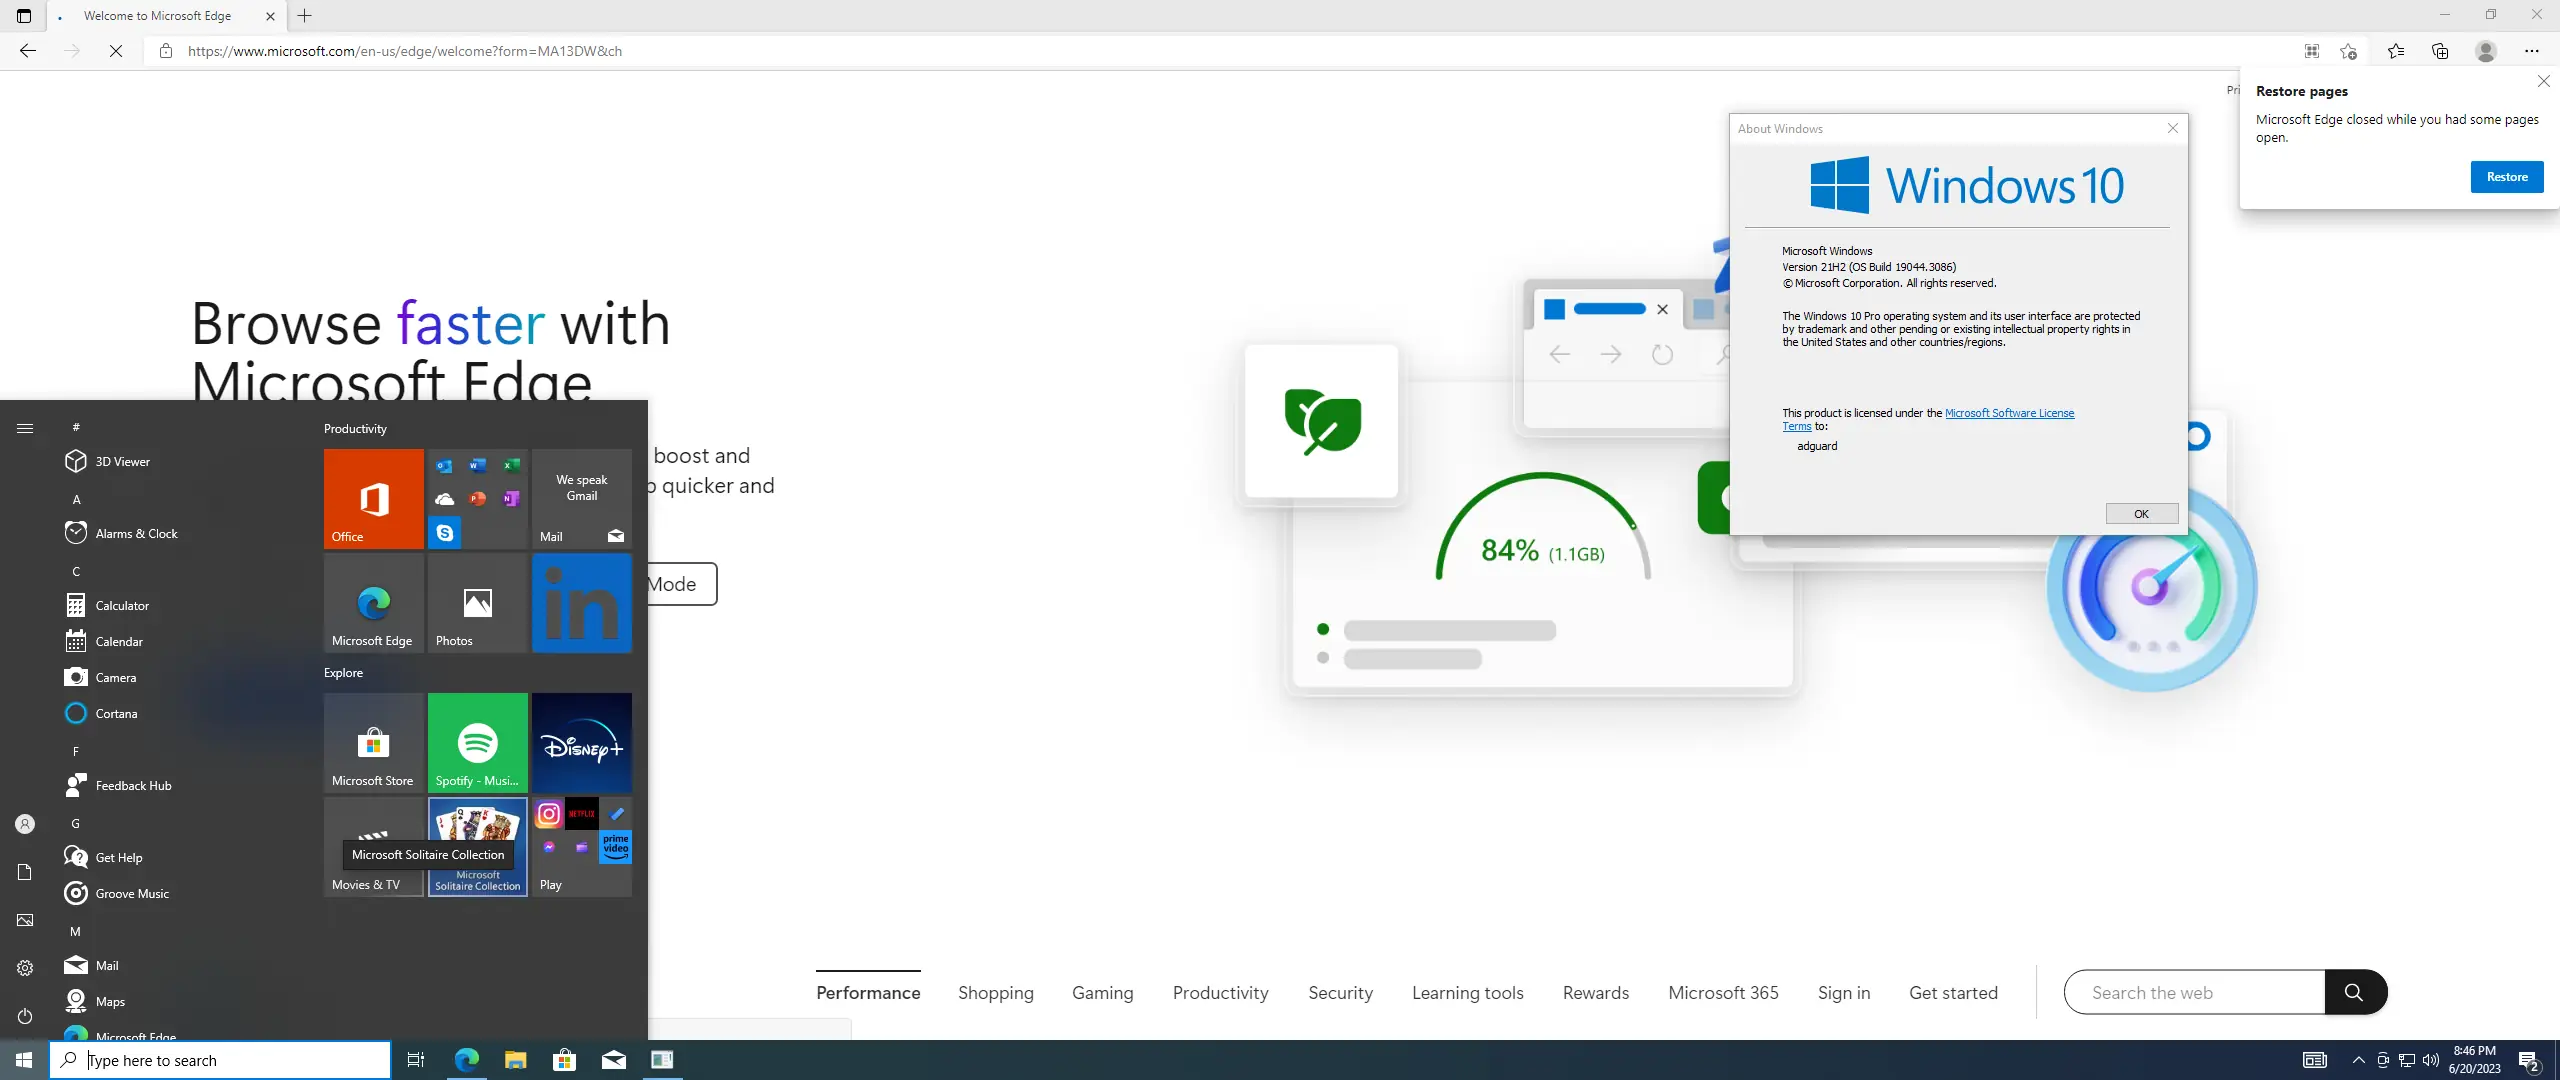Click the Office tile
Image resolution: width=2560 pixels, height=1080 pixels.
tap(373, 498)
